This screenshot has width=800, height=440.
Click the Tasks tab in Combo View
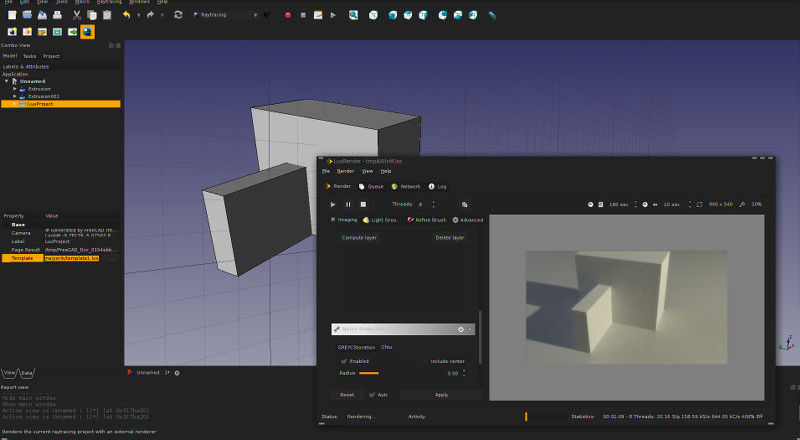30,56
